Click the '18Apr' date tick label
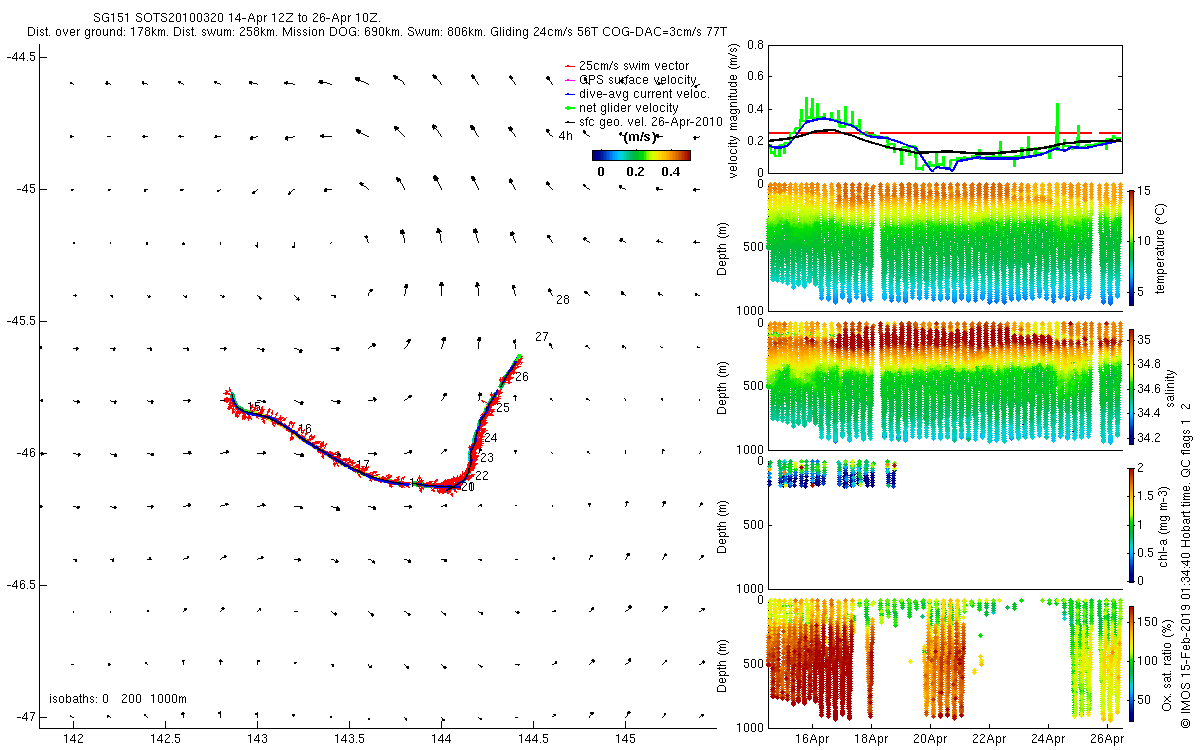Viewport: 1200px width, 750px height. tap(871, 739)
